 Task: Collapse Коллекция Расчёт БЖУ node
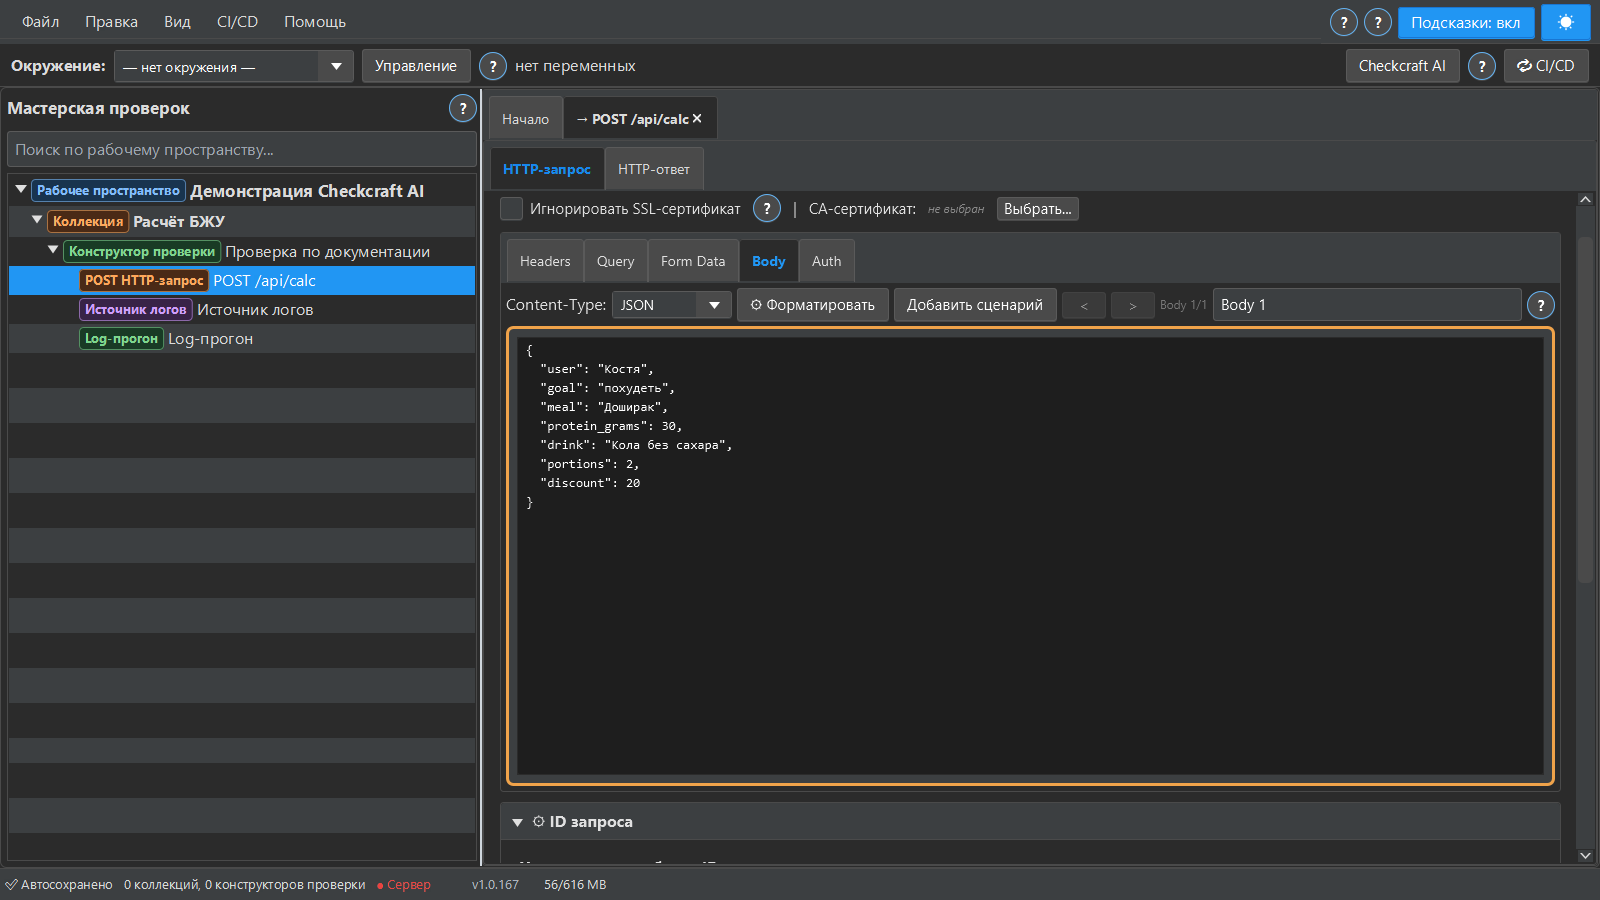37,219
